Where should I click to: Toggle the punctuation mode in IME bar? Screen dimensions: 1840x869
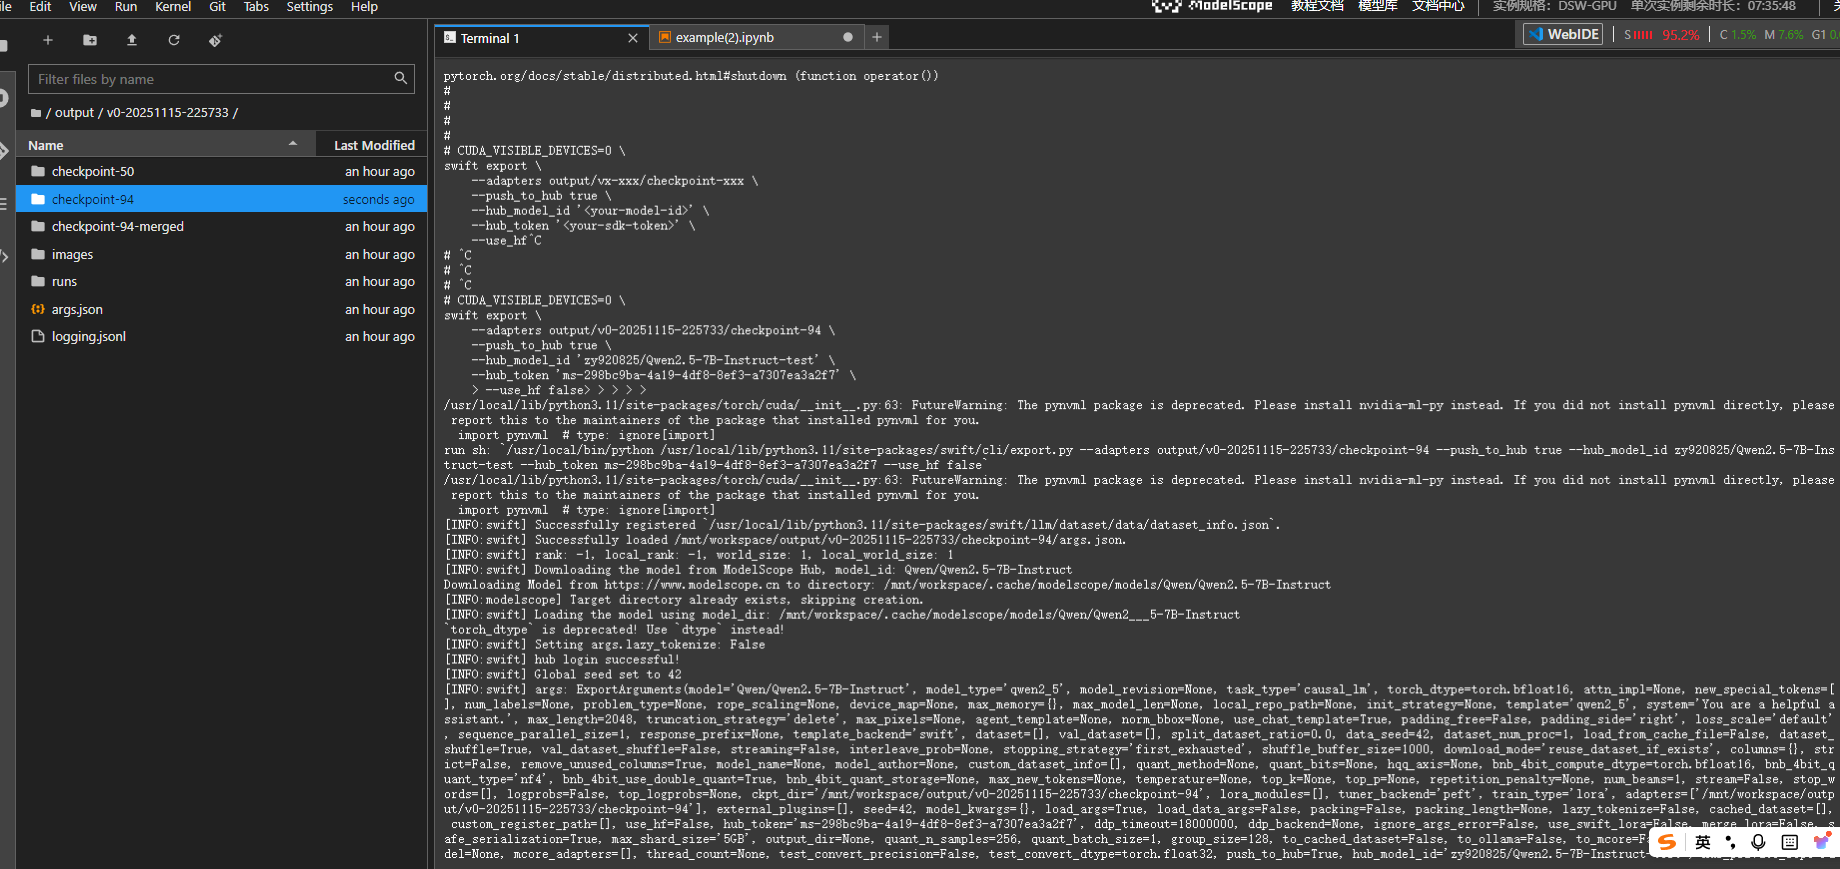(x=1731, y=842)
